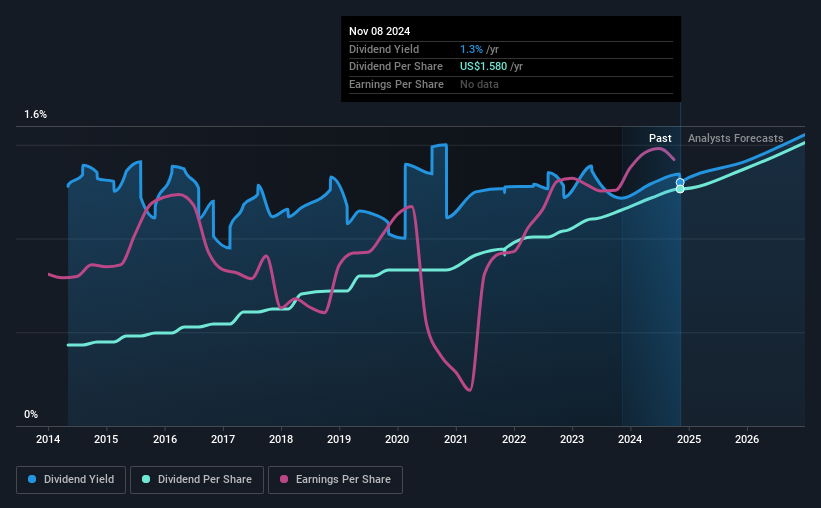The height and width of the screenshot is (508, 821).
Task: Click the Analysts Forecasts label
Action: coord(736,138)
